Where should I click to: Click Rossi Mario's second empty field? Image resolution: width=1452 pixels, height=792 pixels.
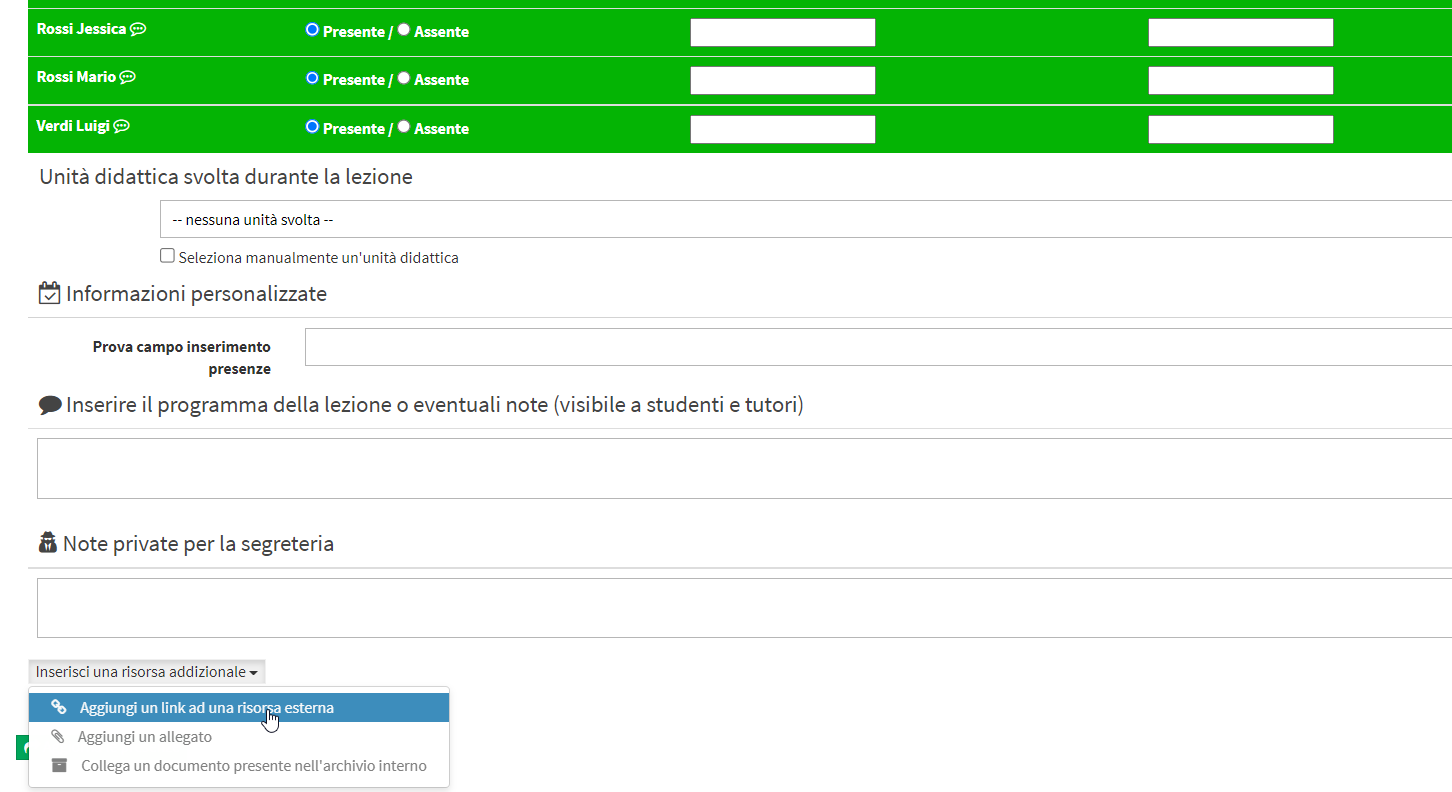pos(1241,80)
